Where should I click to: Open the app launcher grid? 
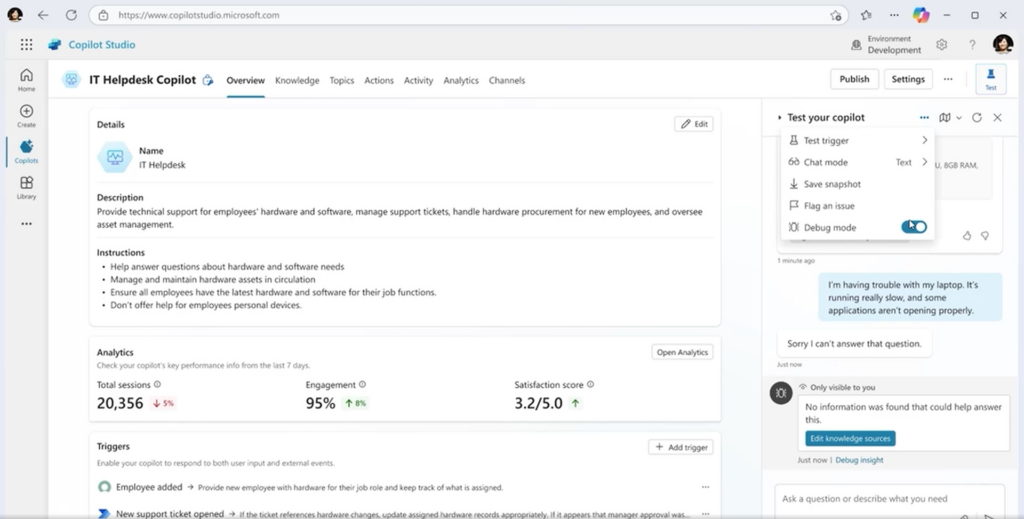coord(26,44)
